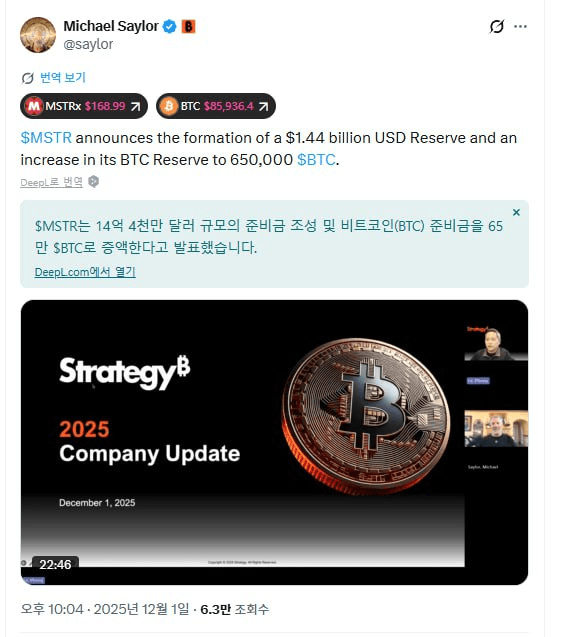Image resolution: width=563 pixels, height=637 pixels.
Task: Click the 22:46 video duration badge
Action: click(x=55, y=564)
